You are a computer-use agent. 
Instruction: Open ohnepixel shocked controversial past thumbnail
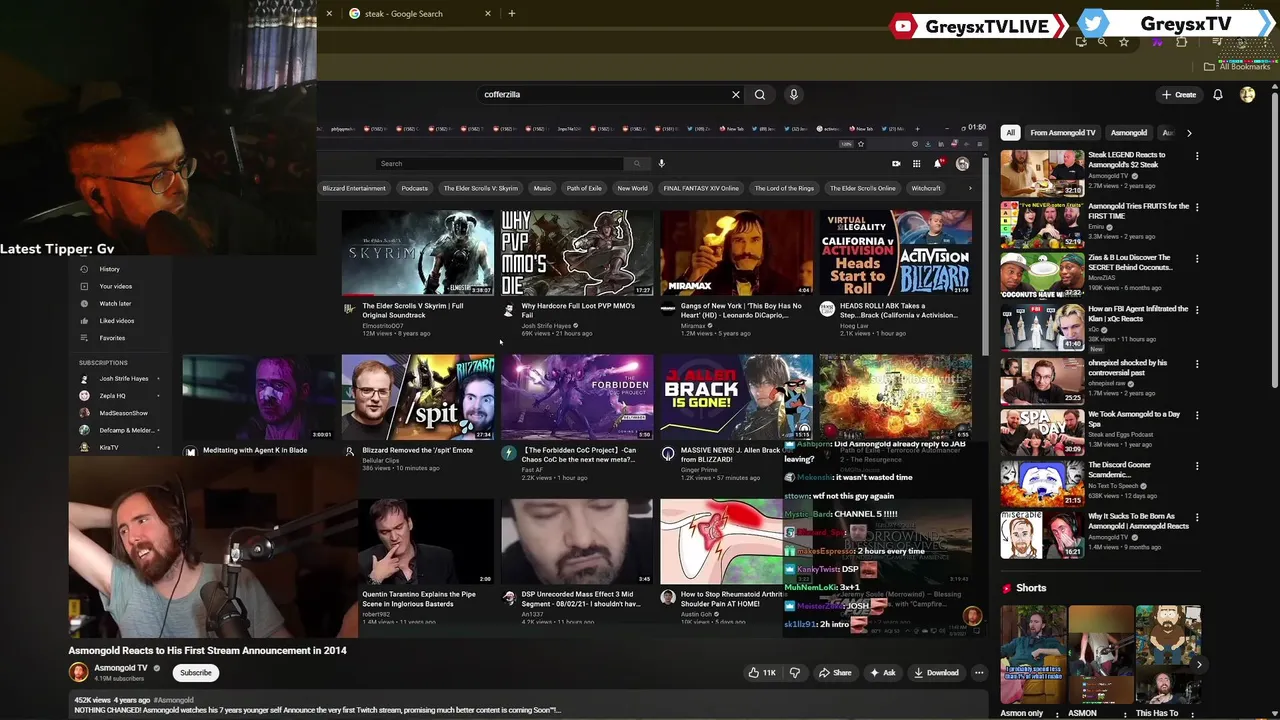tap(1042, 381)
